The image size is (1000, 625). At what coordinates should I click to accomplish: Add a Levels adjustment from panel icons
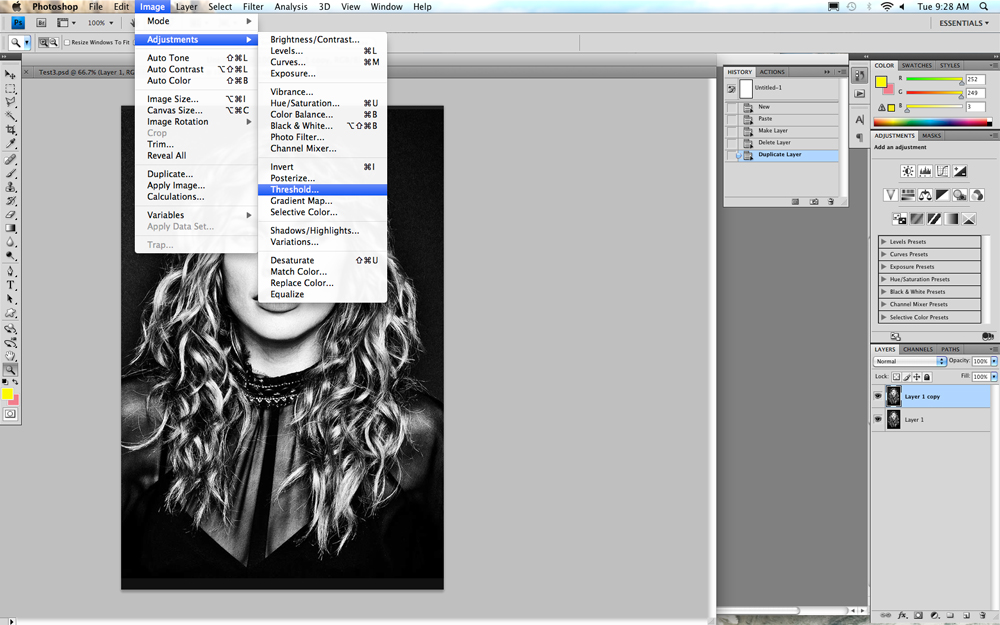click(925, 171)
